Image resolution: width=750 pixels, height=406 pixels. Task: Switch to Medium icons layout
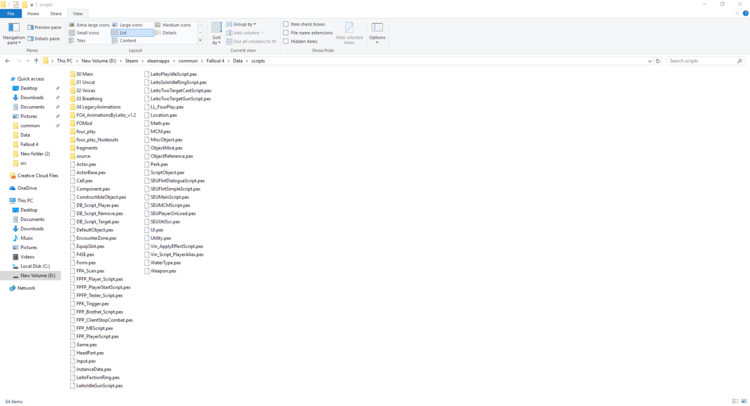(x=173, y=25)
